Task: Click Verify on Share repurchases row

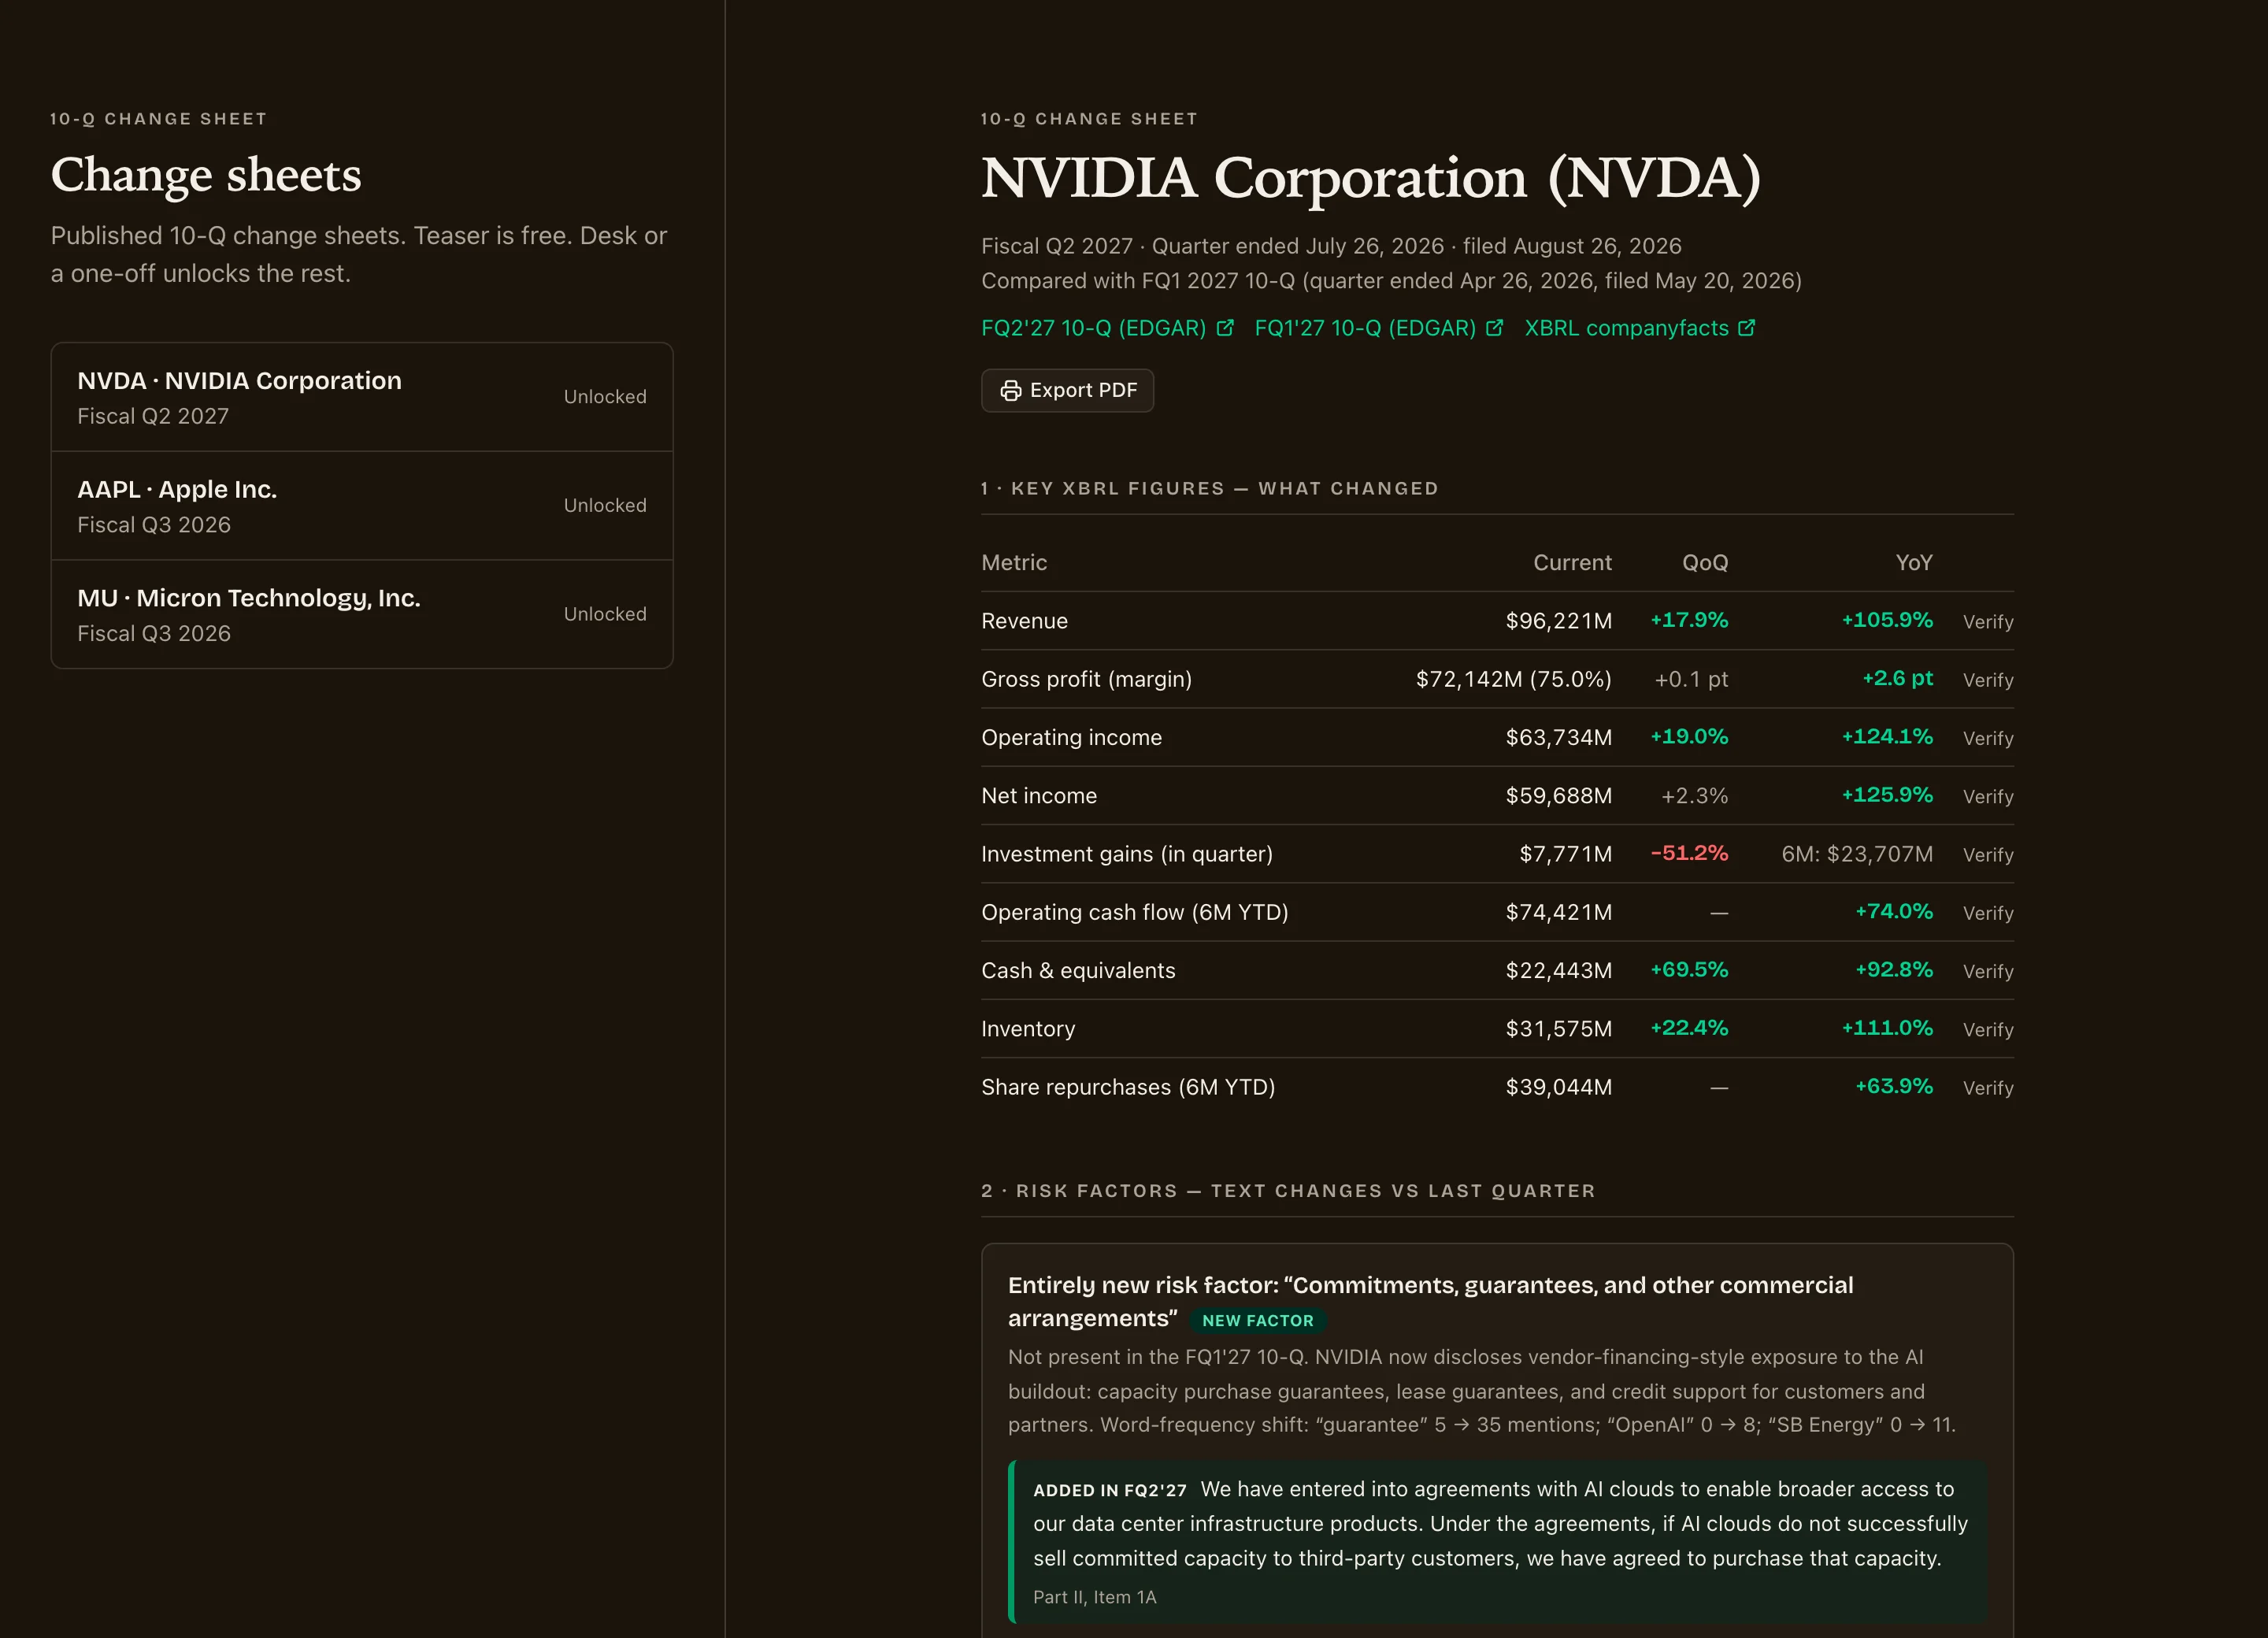Action: 1988,1088
